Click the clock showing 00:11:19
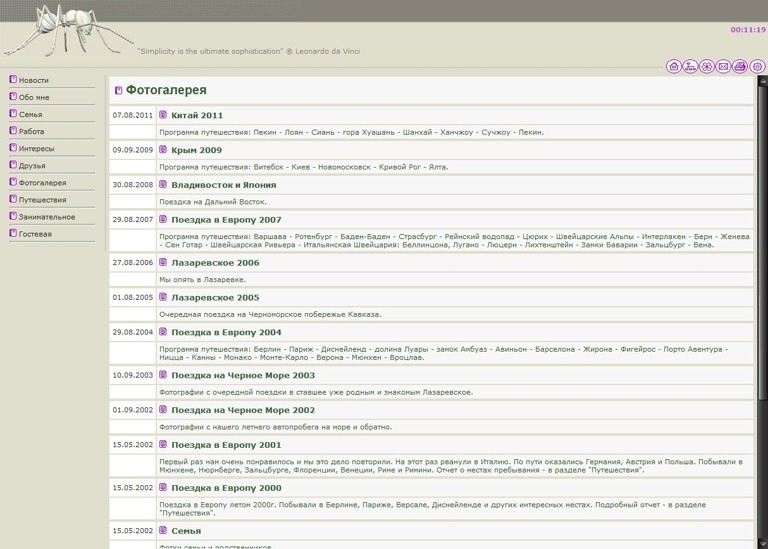The height and width of the screenshot is (549, 768). [x=748, y=30]
